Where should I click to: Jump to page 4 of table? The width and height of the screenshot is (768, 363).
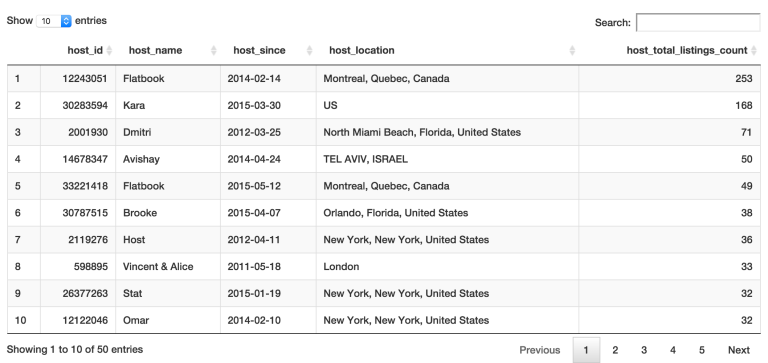[672, 350]
